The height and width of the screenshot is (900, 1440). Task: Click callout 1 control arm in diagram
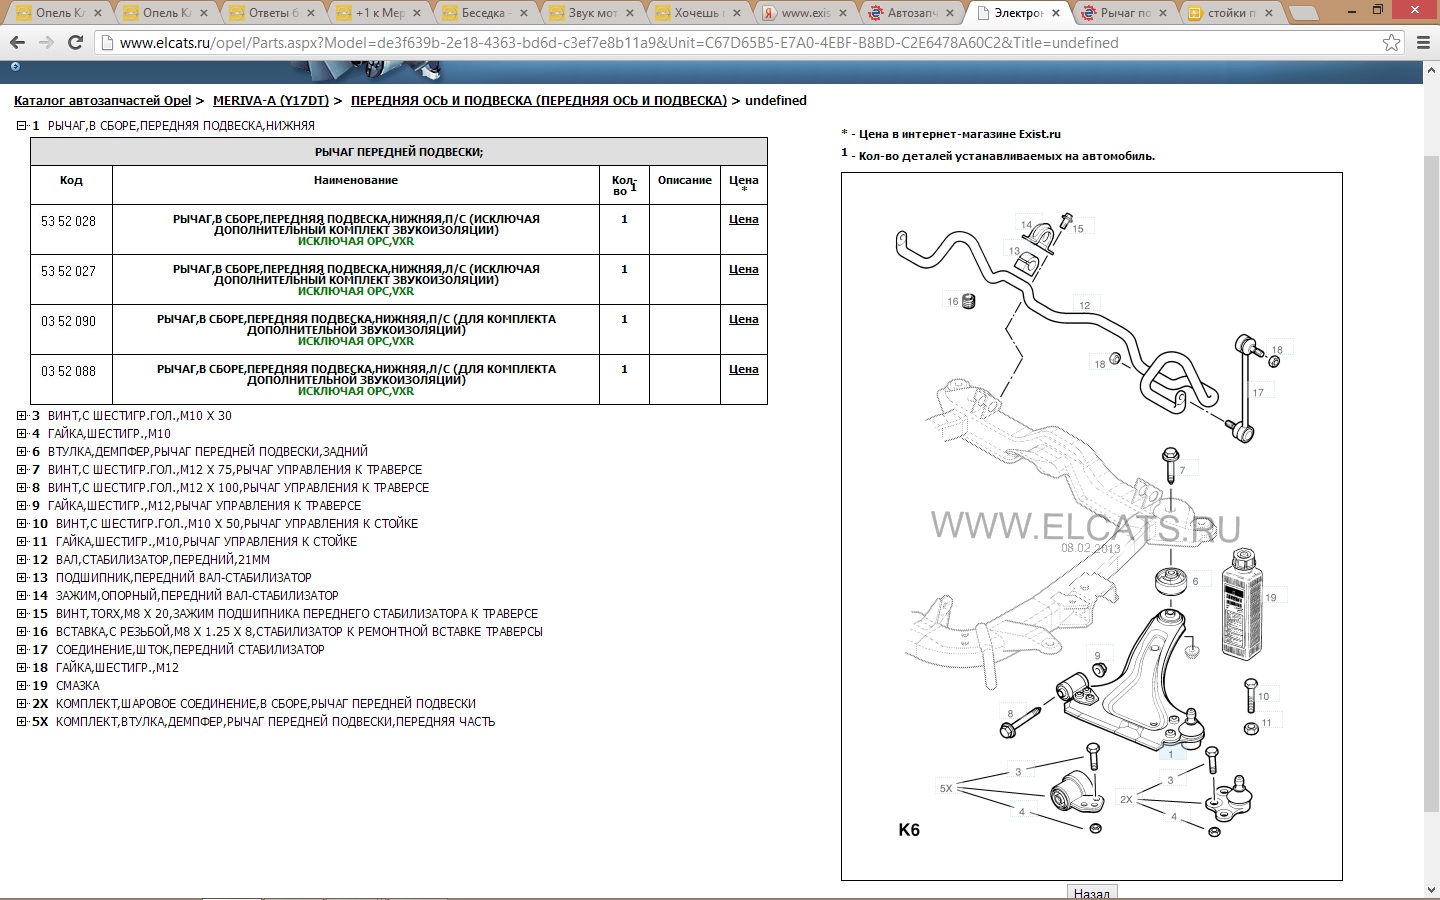click(1170, 754)
